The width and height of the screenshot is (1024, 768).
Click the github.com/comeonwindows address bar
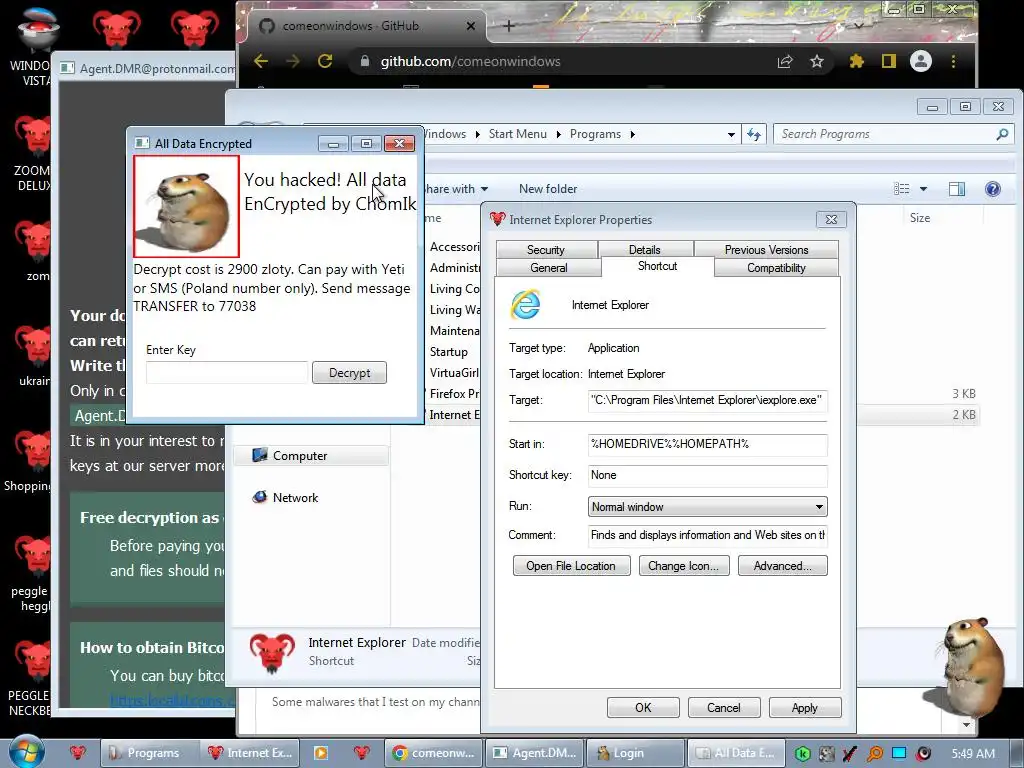click(470, 61)
